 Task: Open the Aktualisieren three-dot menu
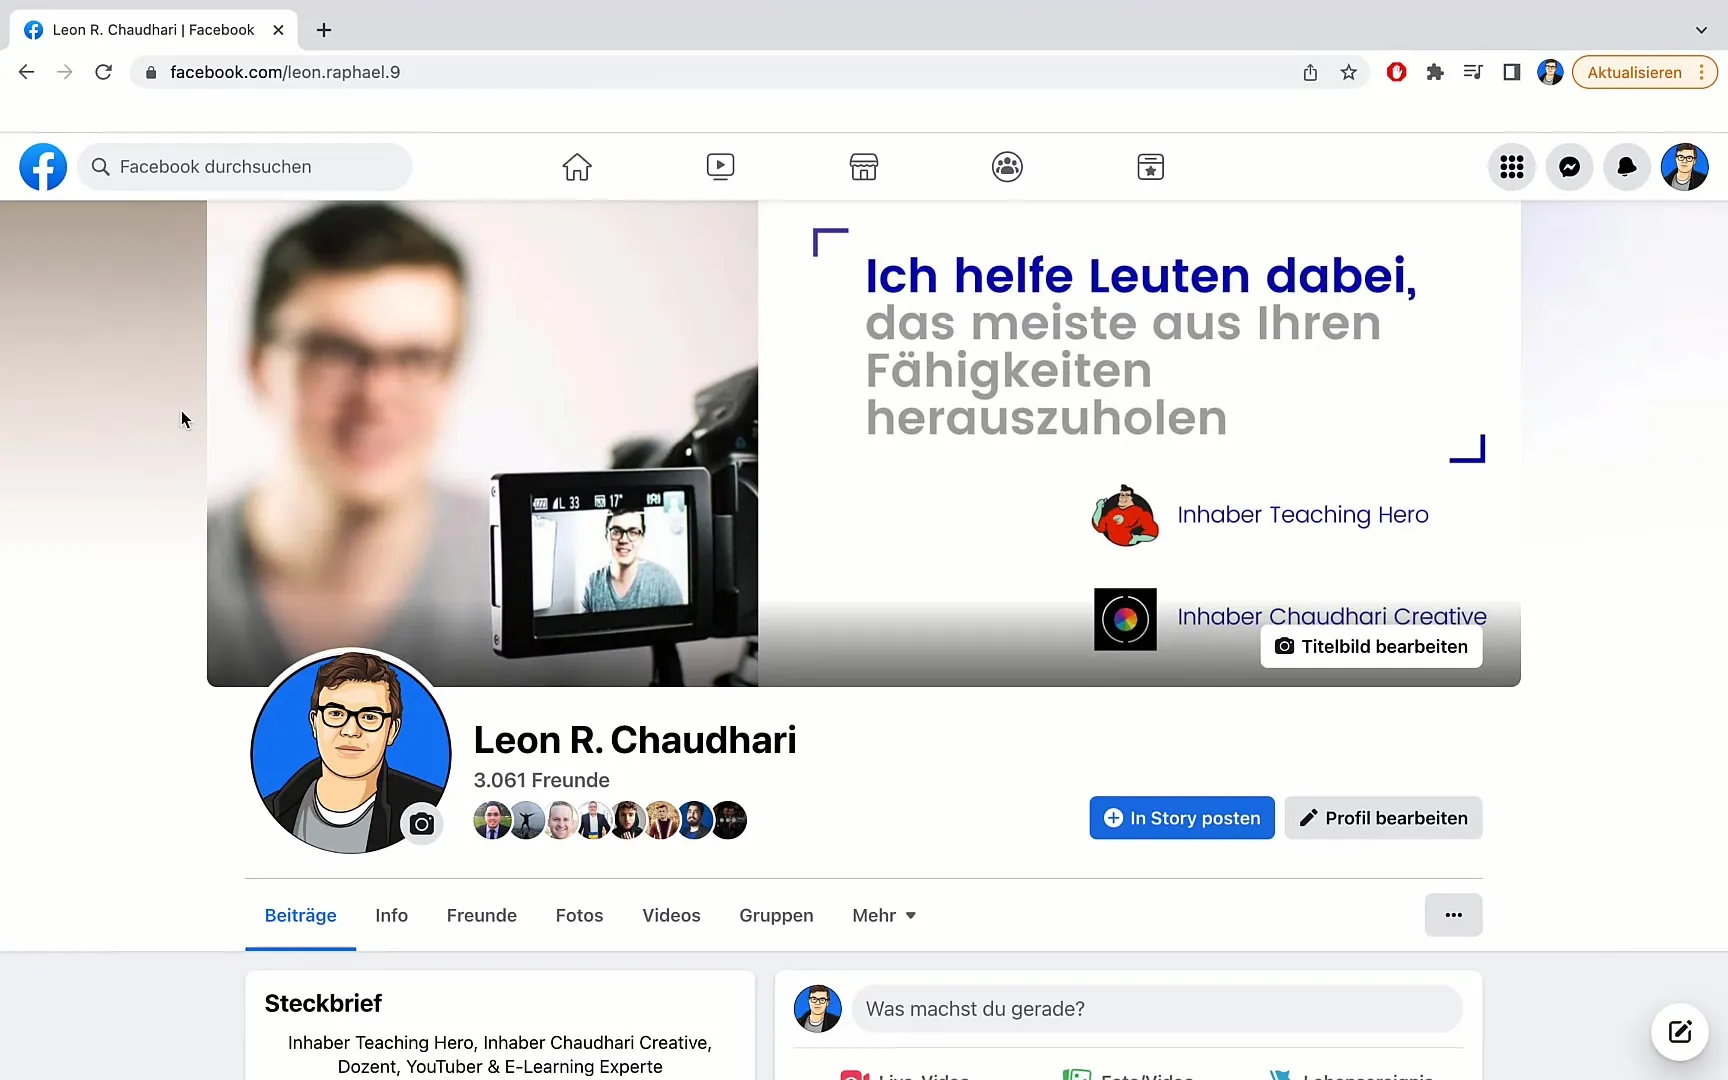tap(1701, 72)
